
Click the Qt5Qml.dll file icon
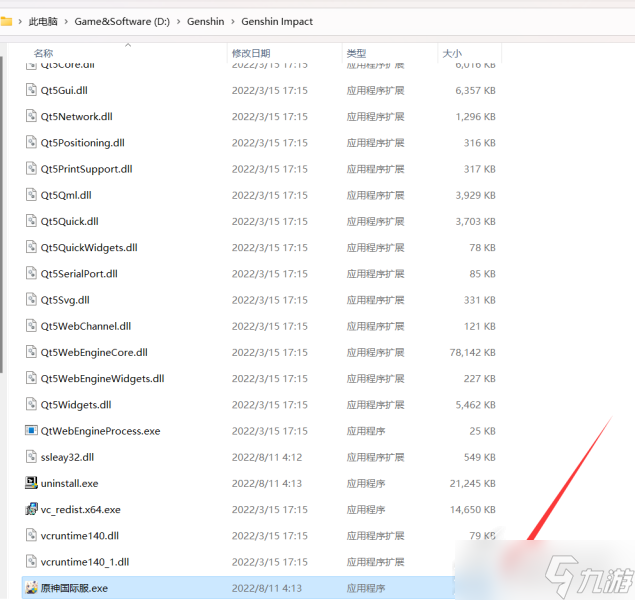pos(31,194)
